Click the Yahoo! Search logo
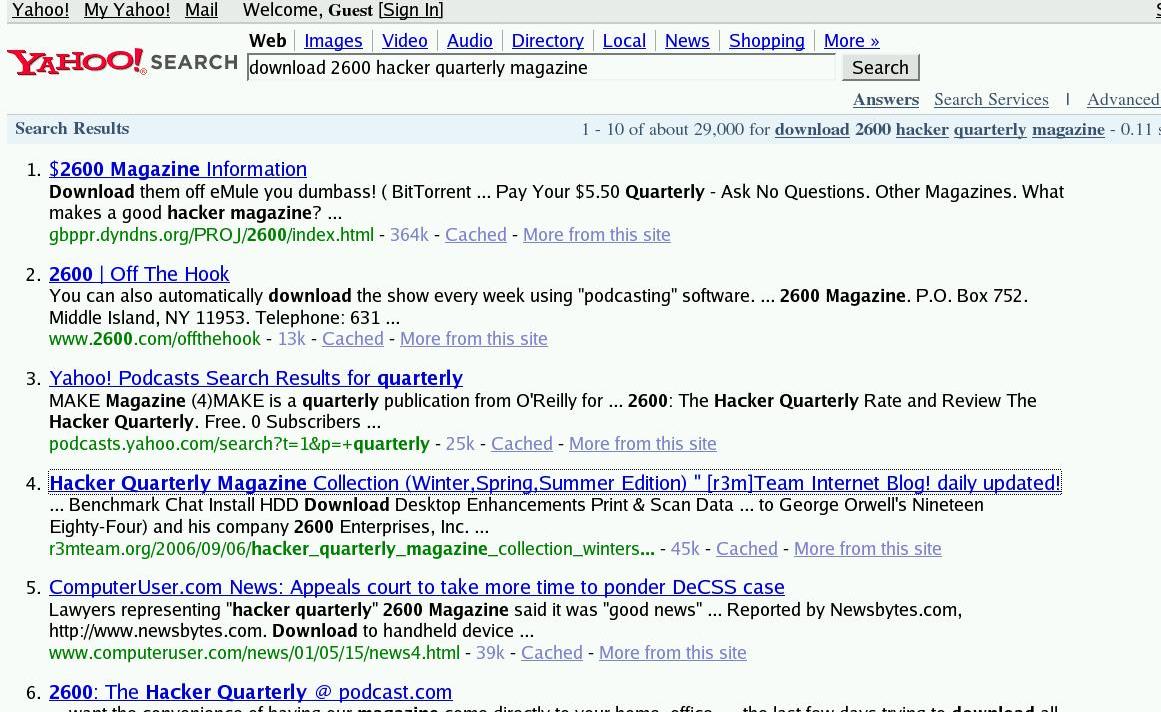The width and height of the screenshot is (1161, 712). [122, 62]
